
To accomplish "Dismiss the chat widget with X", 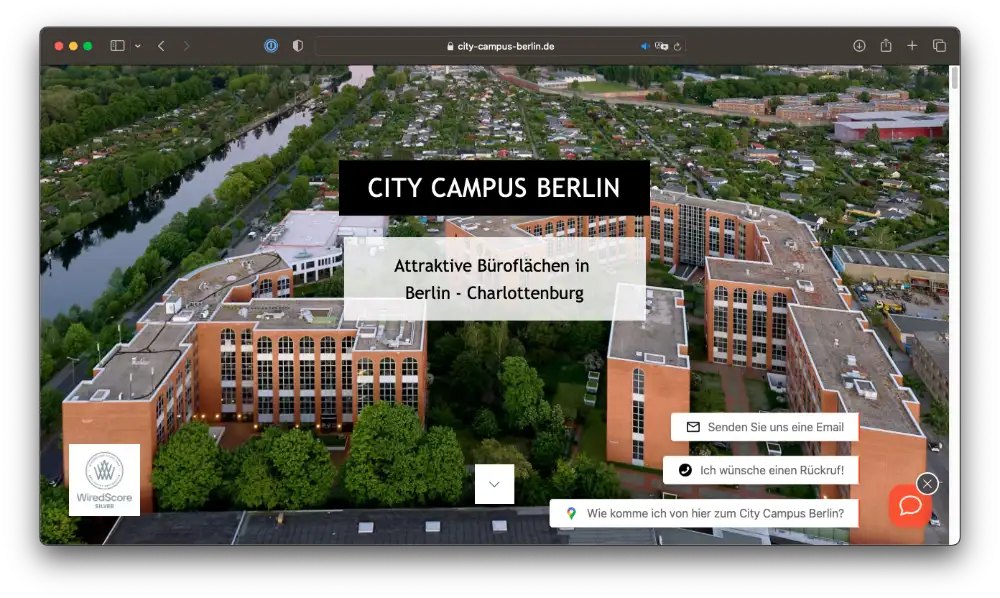I will tap(927, 483).
